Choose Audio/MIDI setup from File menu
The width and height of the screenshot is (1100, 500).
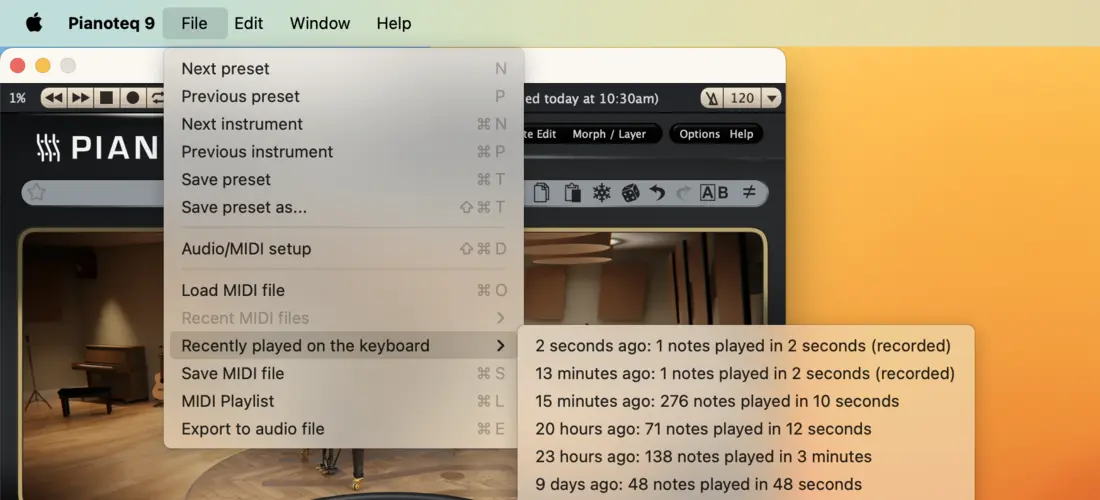pos(246,249)
